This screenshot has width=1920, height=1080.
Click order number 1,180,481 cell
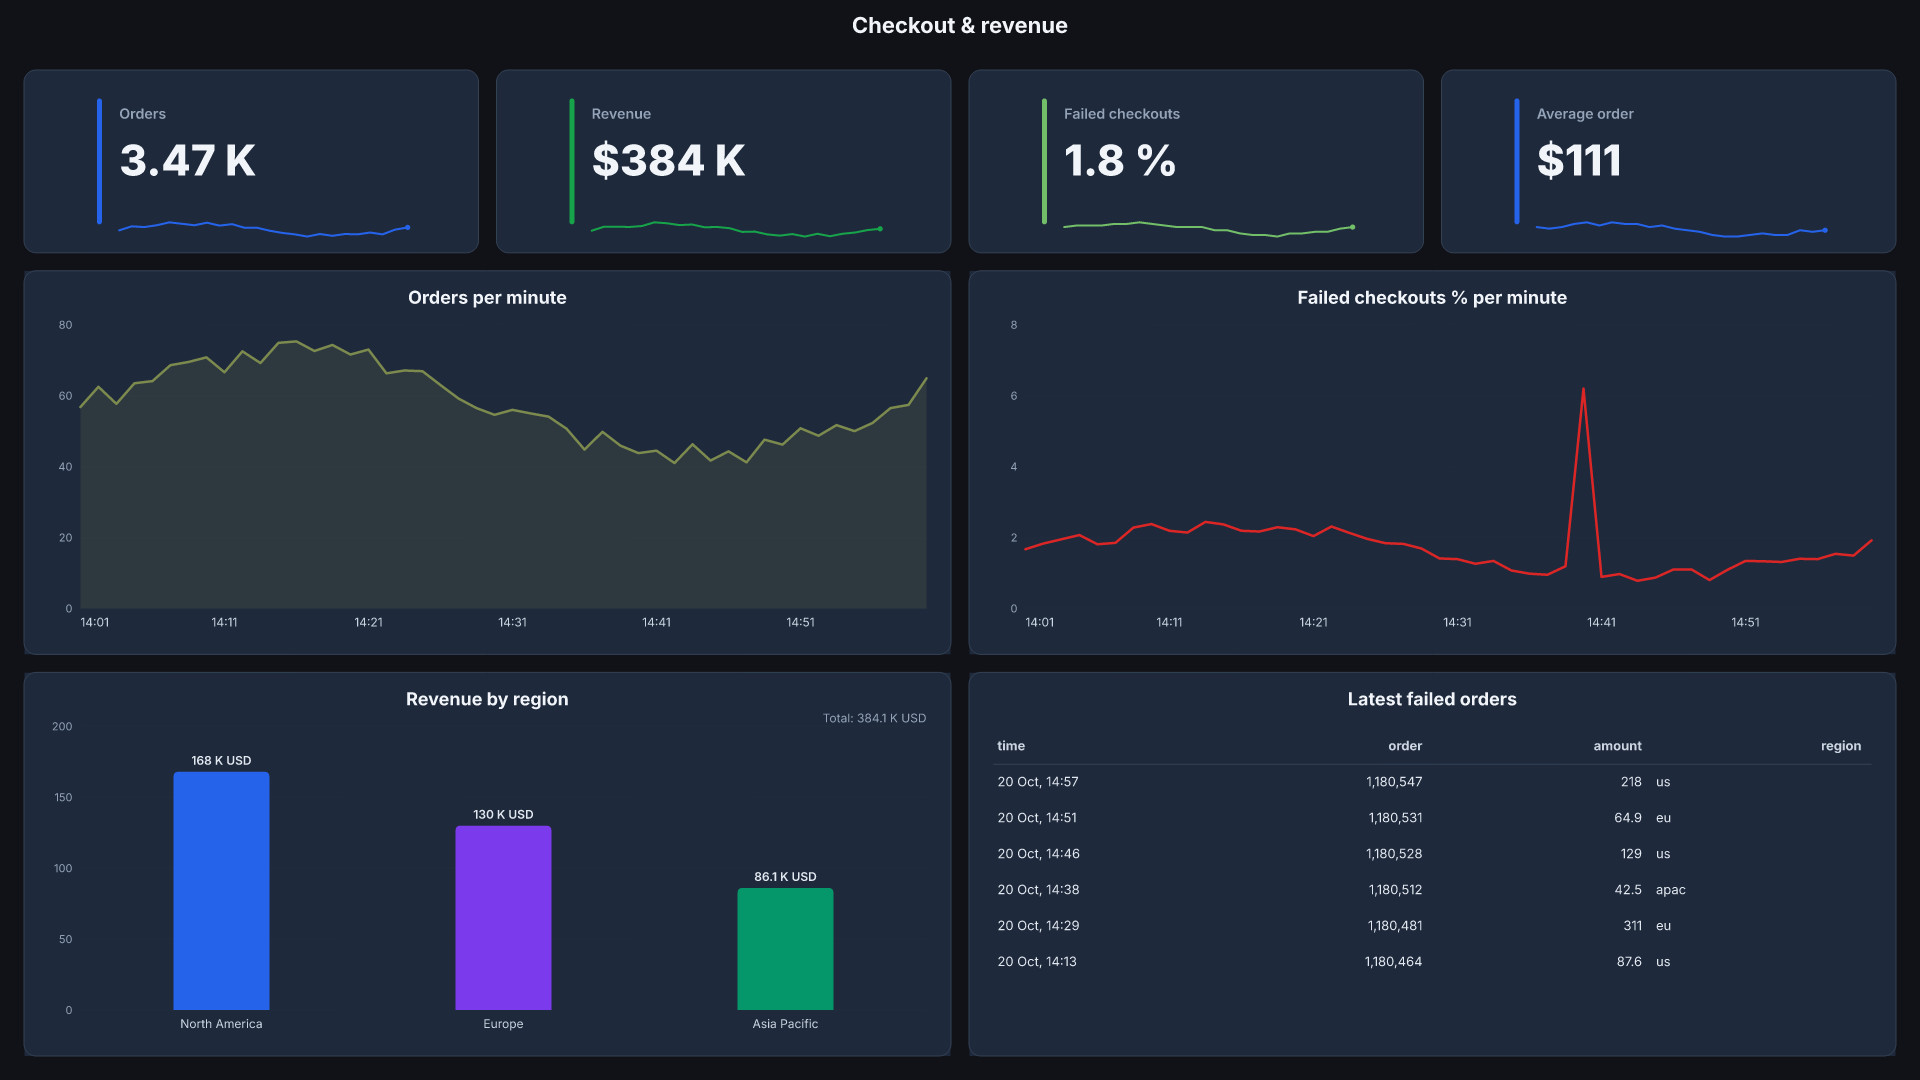coord(1395,926)
